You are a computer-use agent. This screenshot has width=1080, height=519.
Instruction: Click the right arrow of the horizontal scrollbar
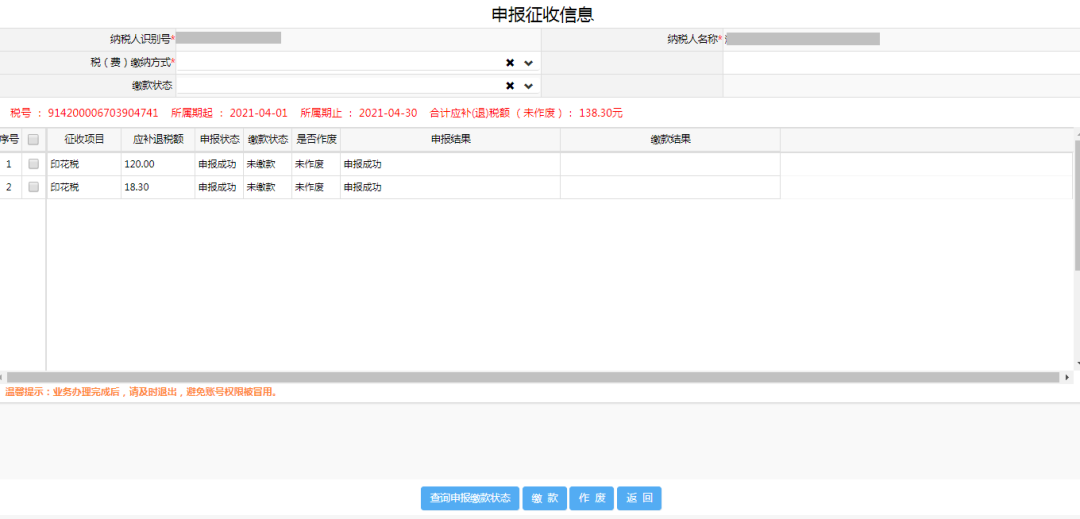coord(1068,377)
